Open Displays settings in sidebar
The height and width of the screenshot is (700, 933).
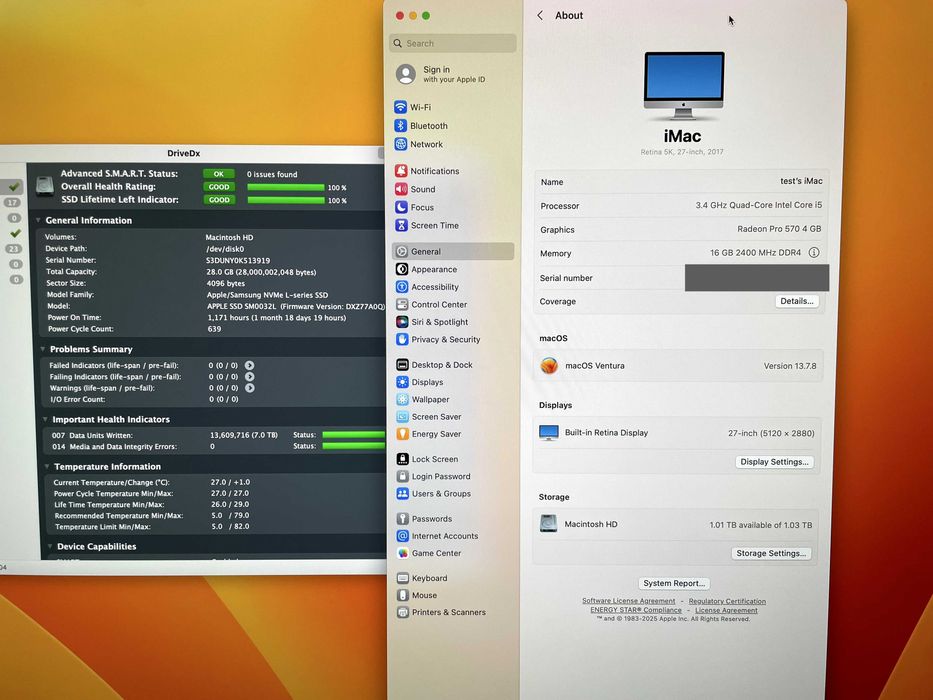point(419,382)
